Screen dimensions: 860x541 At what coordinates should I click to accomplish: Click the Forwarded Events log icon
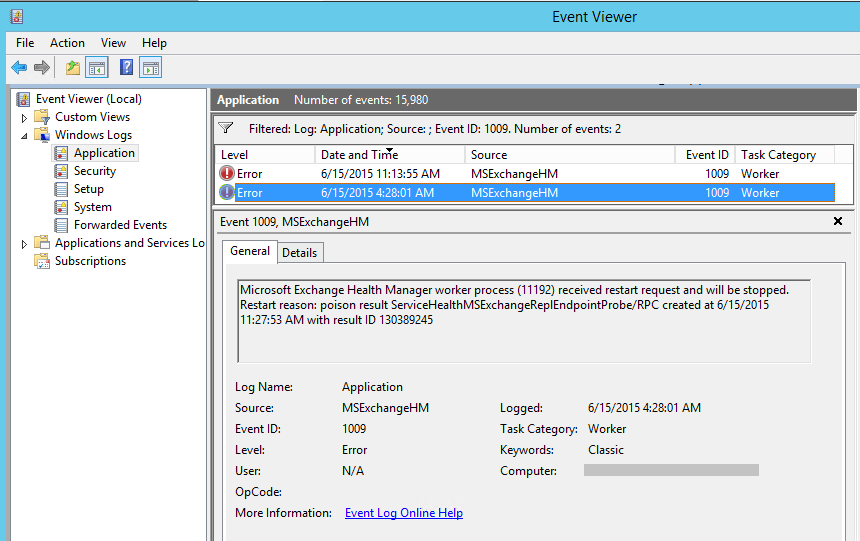[61, 225]
